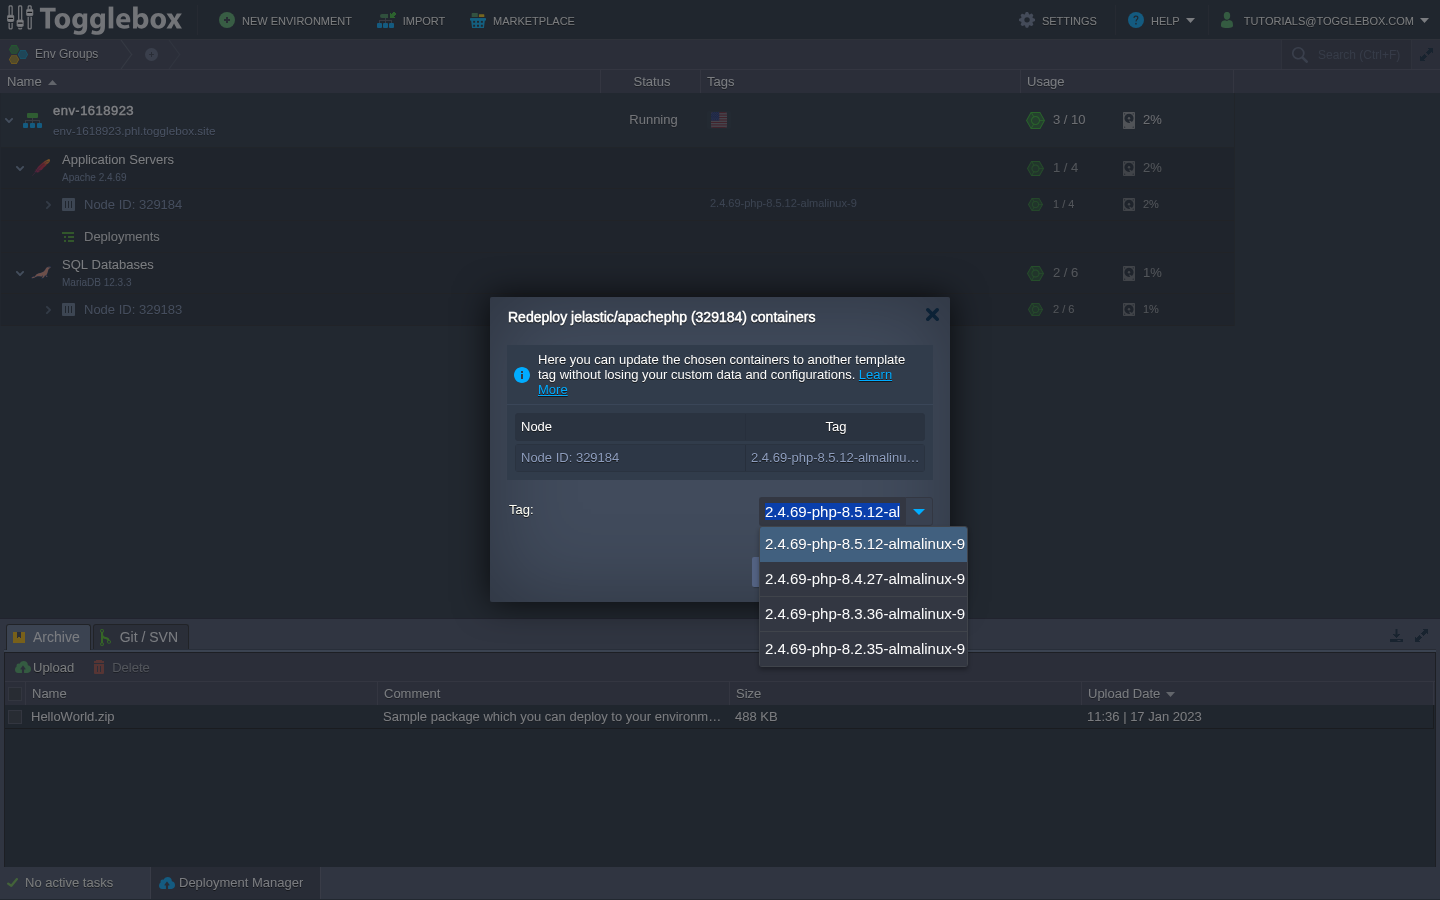This screenshot has height=900, width=1440.
Task: Click Import button in top toolbar
Action: pyautogui.click(x=411, y=20)
